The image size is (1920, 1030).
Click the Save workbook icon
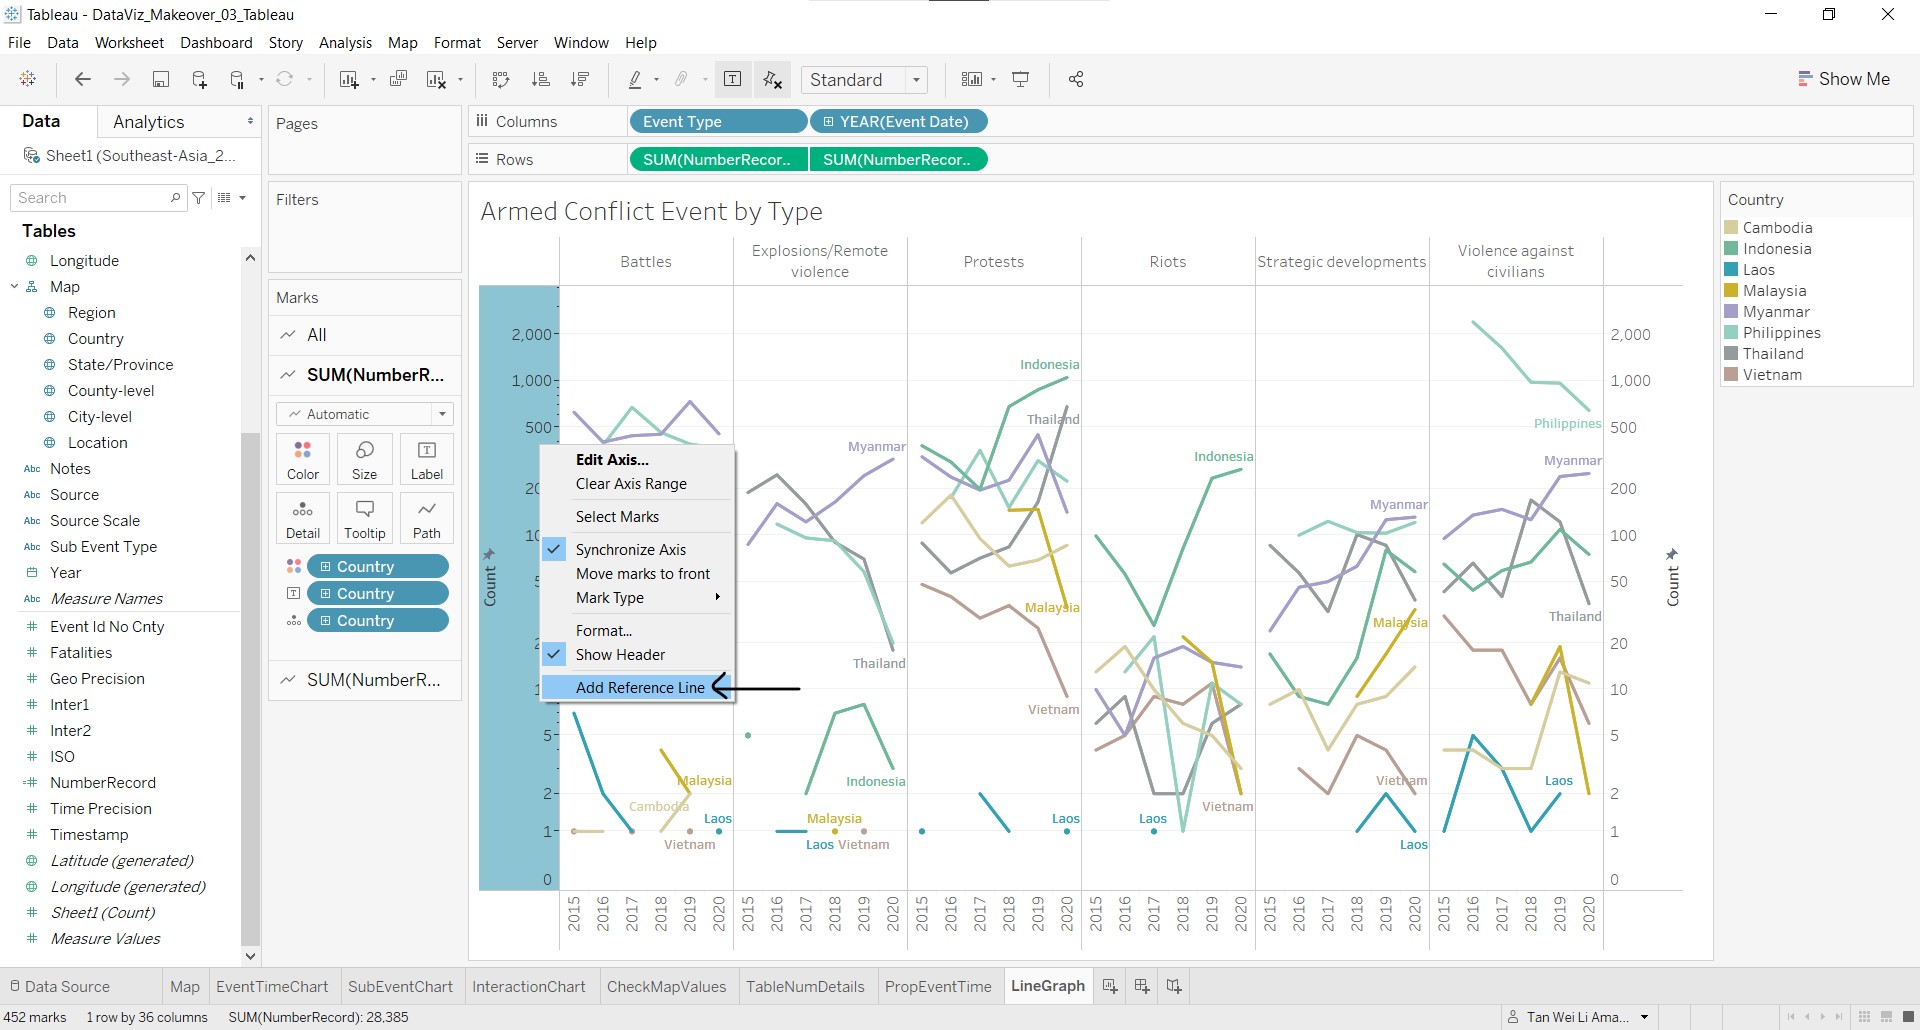click(x=160, y=80)
